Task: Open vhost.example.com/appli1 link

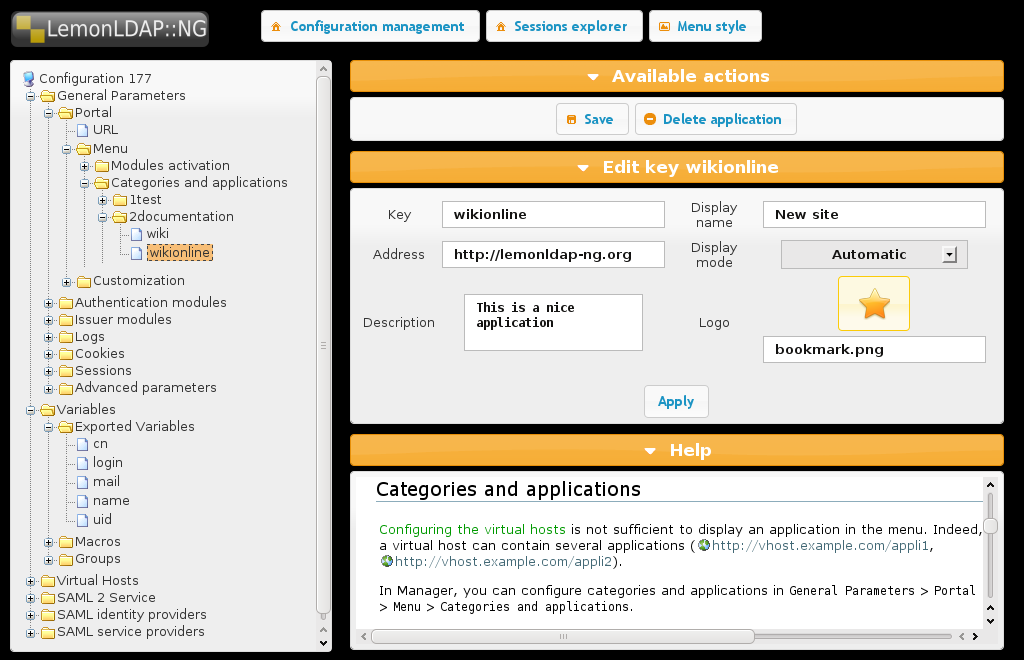Action: point(820,546)
